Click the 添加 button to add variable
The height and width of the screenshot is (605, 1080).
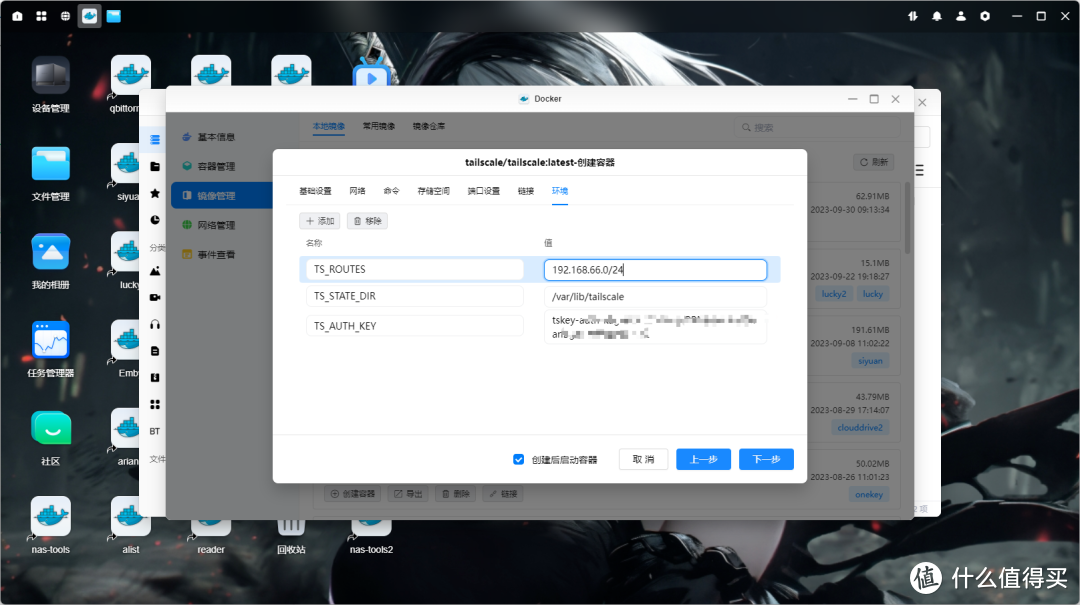click(x=320, y=221)
